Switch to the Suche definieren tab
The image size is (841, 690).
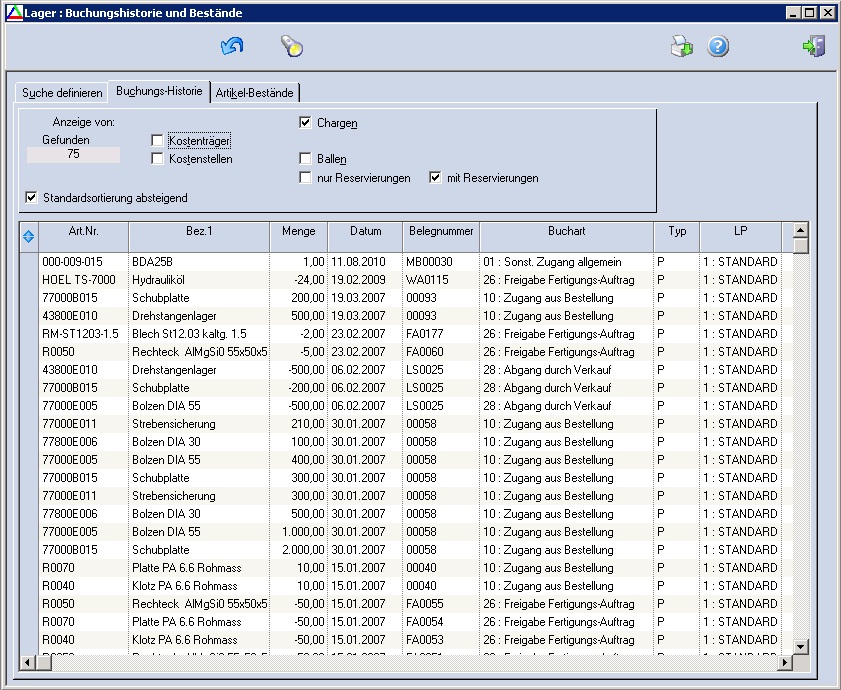(x=62, y=93)
